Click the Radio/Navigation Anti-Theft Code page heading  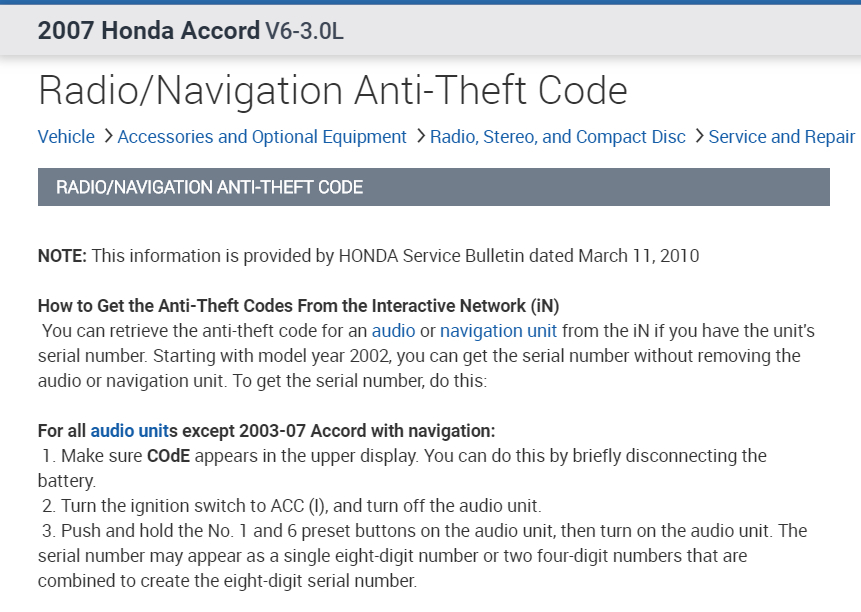[332, 91]
